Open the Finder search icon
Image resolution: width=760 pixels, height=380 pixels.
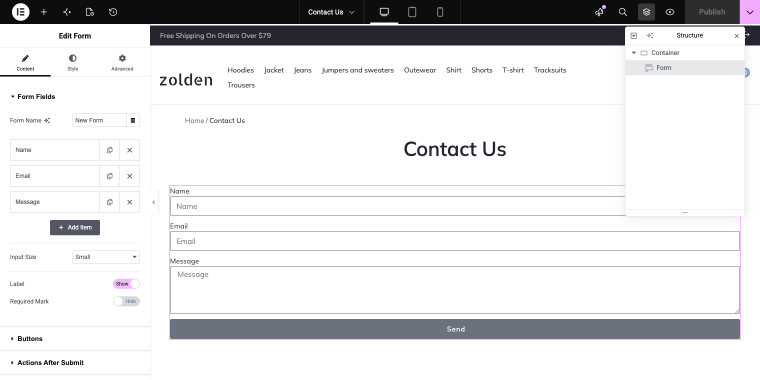[x=623, y=12]
